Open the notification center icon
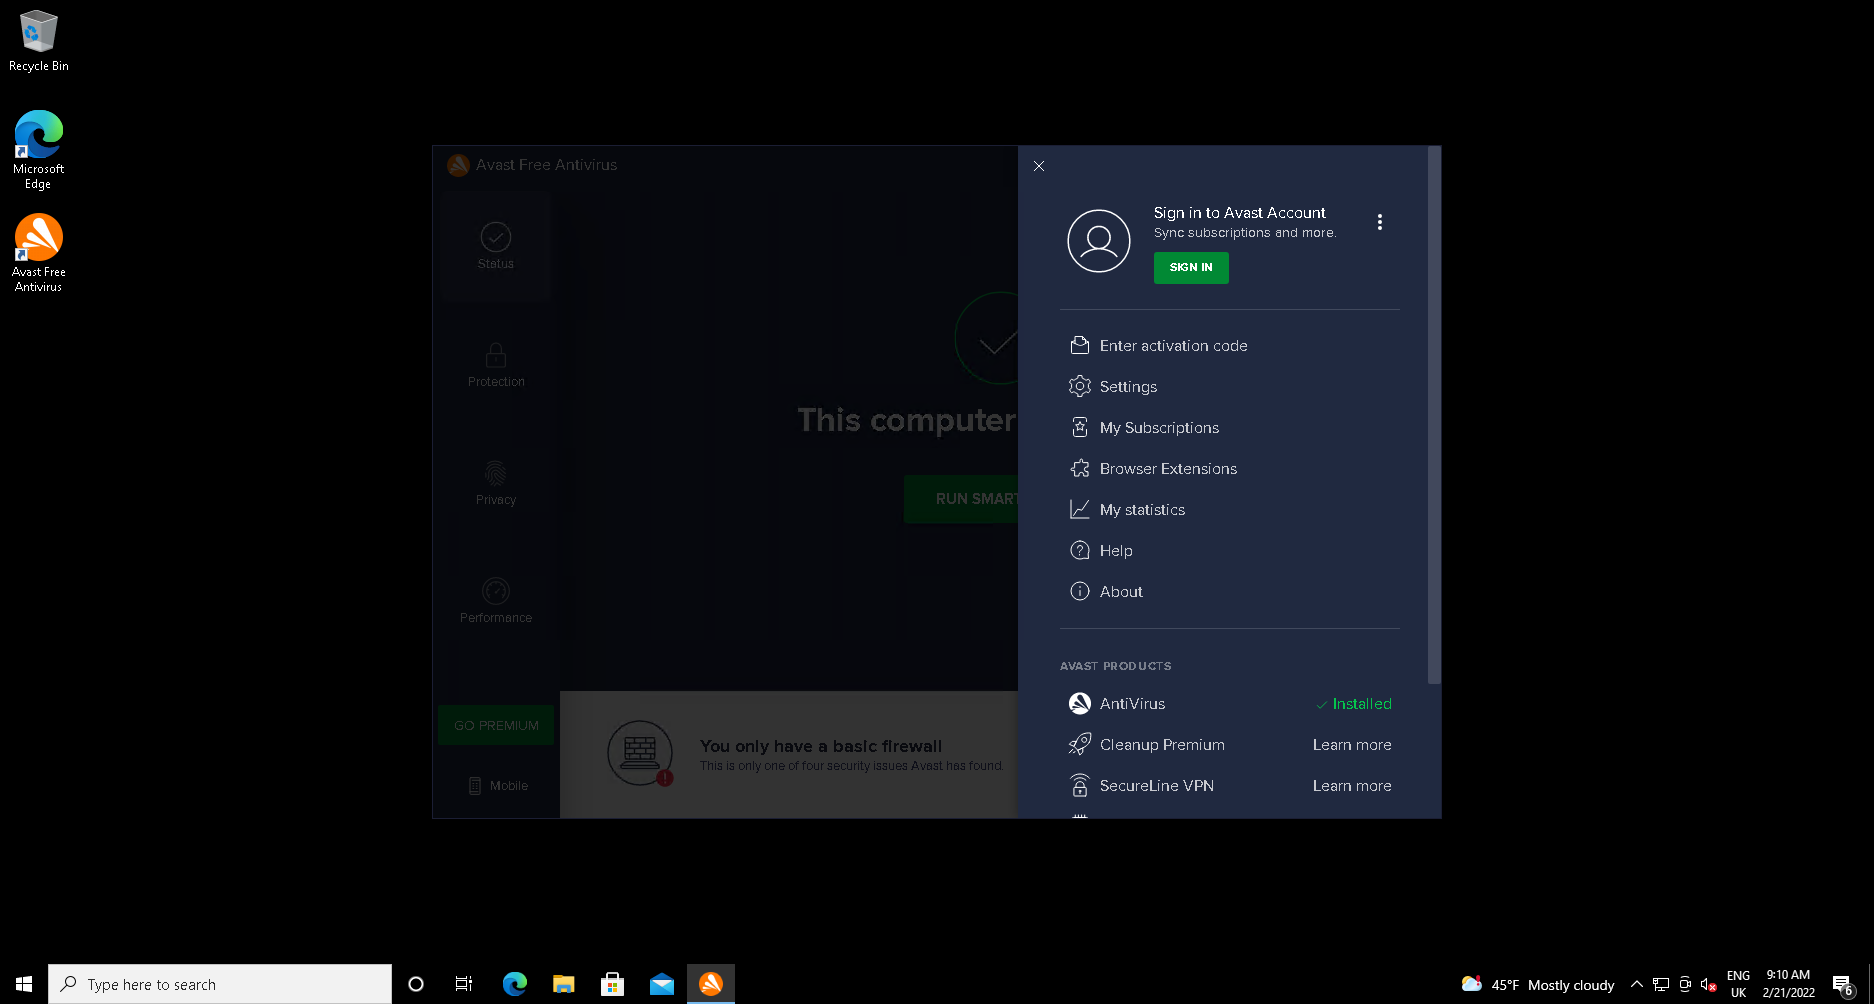The height and width of the screenshot is (1004, 1874). point(1843,984)
